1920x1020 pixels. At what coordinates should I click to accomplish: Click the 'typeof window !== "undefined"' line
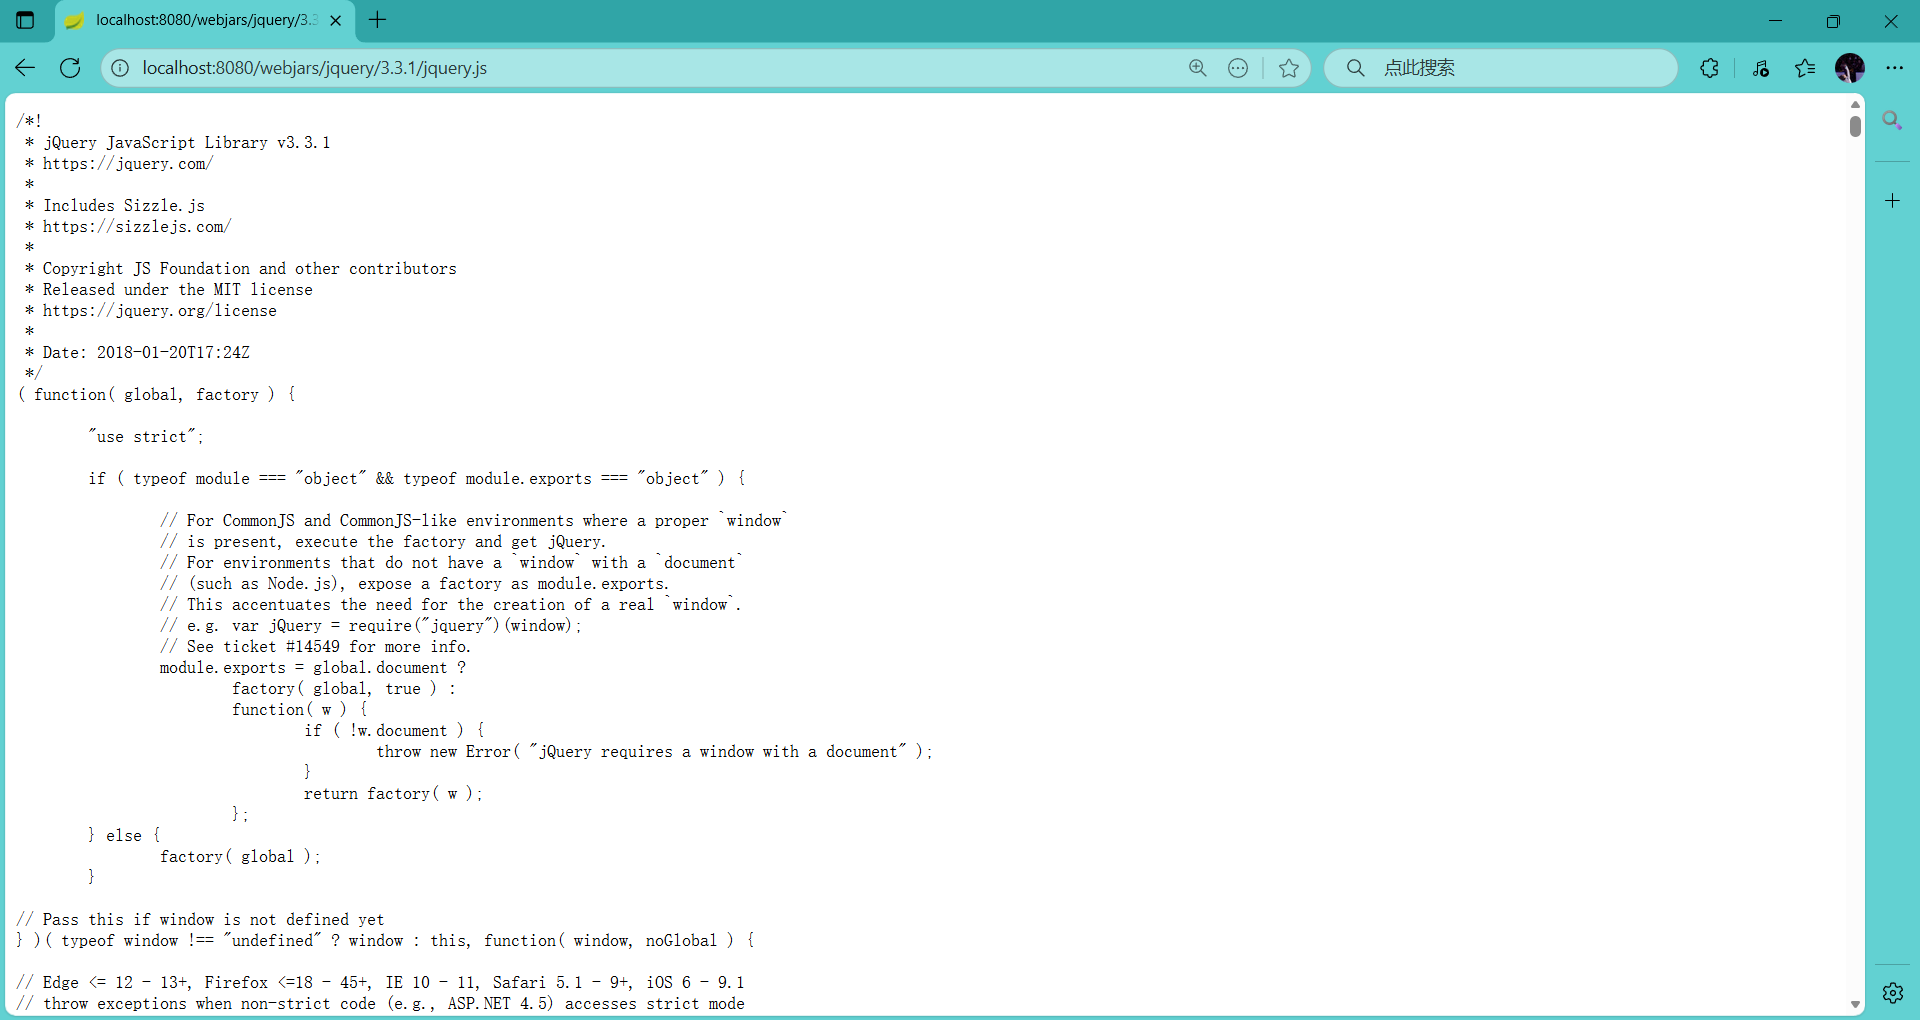pyautogui.click(x=386, y=940)
